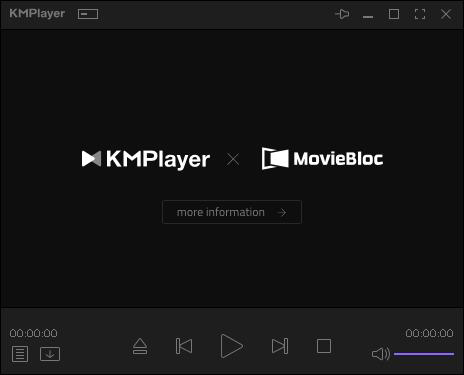This screenshot has width=464, height=375.
Task: Open the KMPlayer title menu
Action: (37, 14)
